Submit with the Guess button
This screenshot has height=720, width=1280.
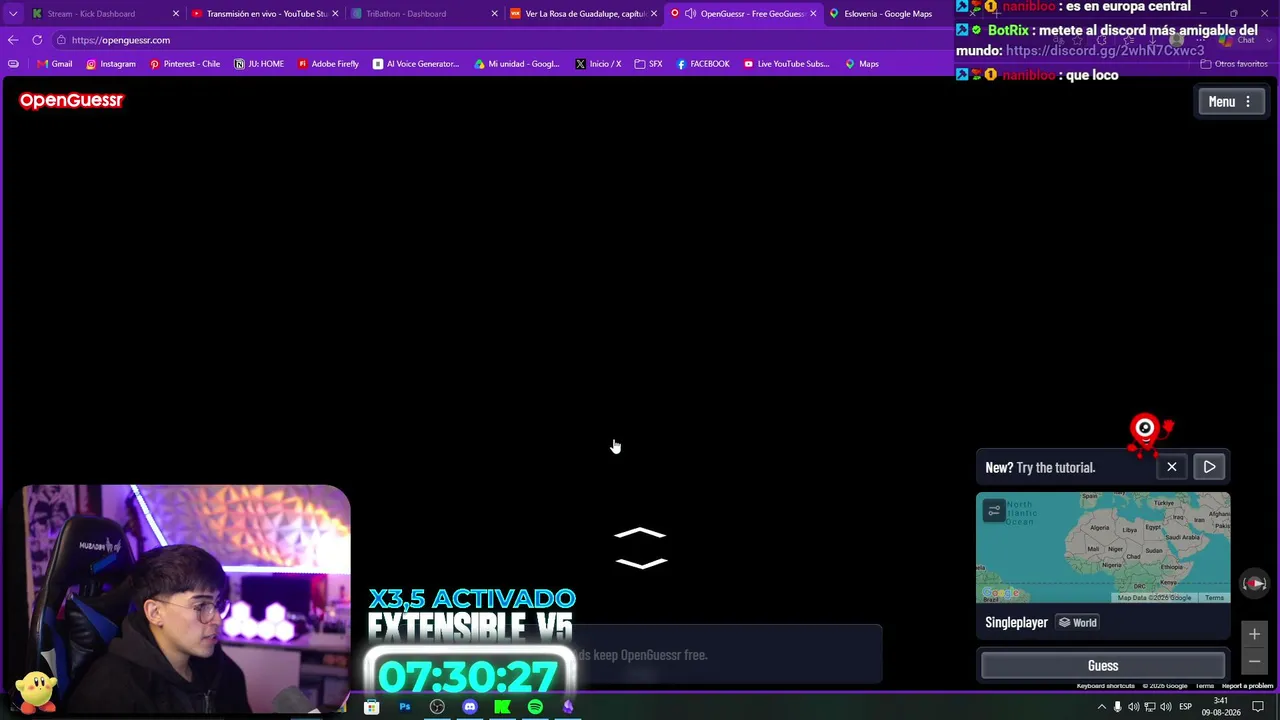tap(1103, 666)
